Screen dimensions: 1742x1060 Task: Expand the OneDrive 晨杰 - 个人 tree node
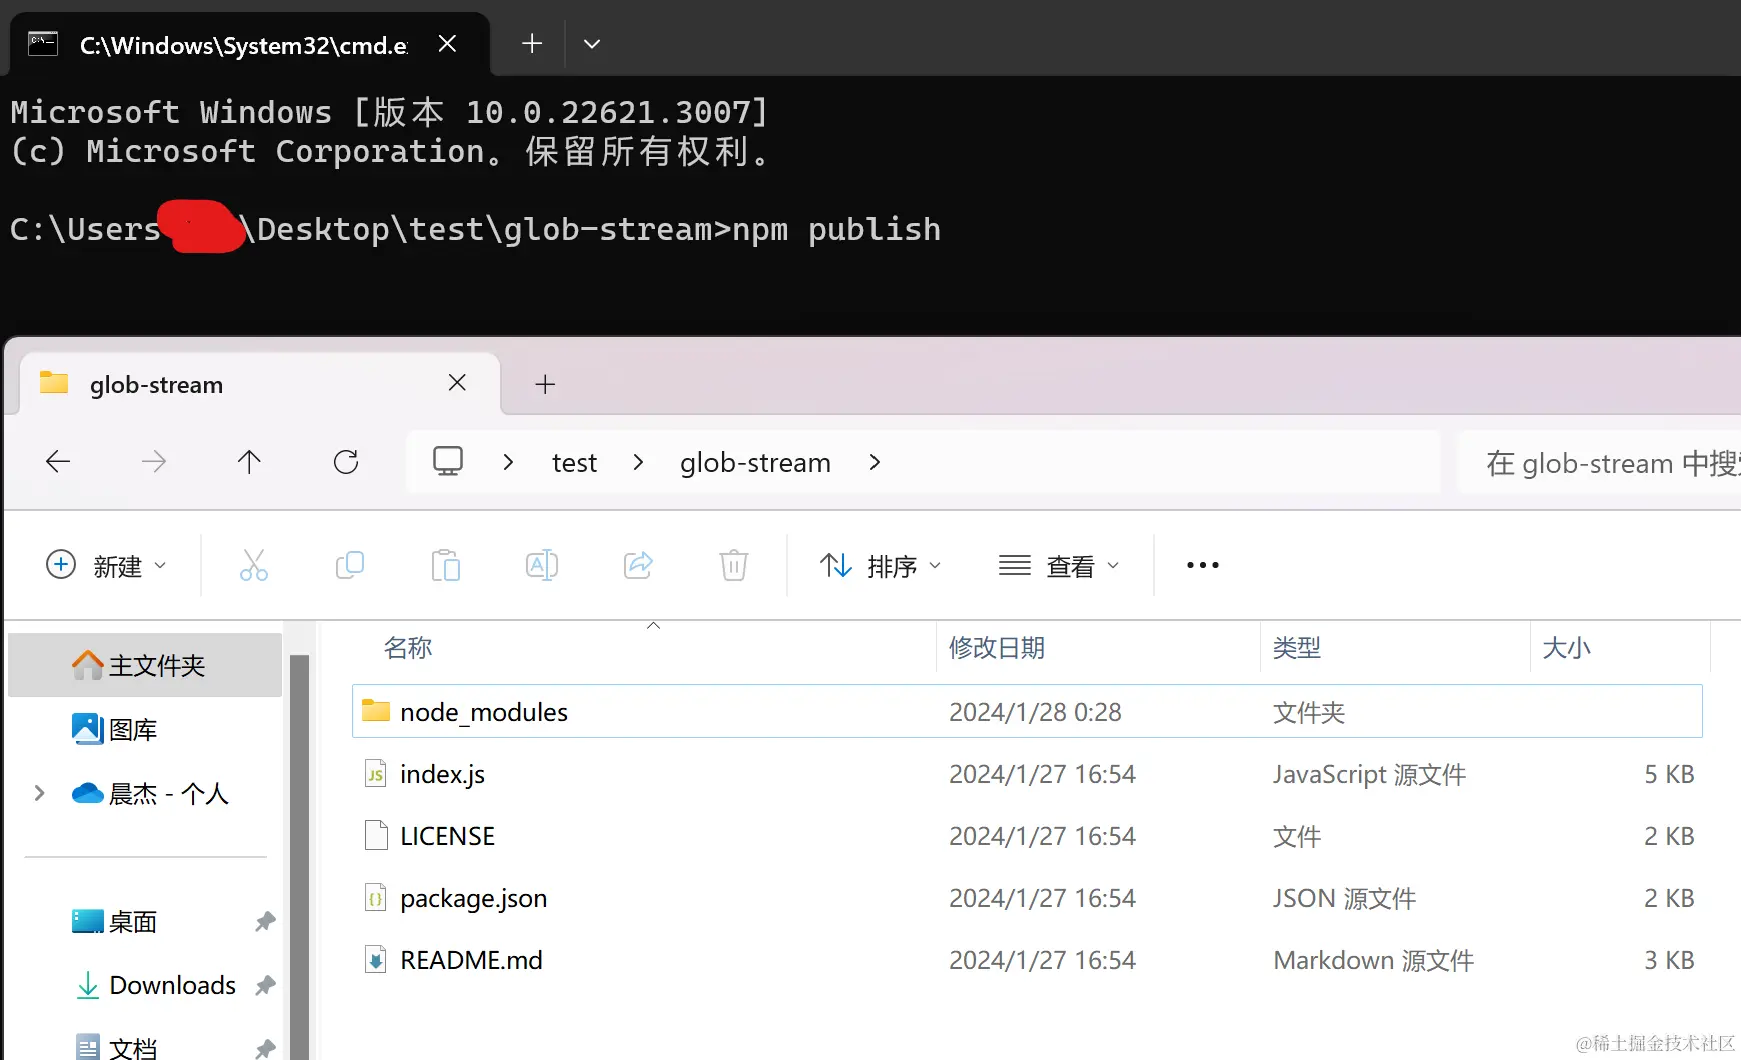click(40, 793)
